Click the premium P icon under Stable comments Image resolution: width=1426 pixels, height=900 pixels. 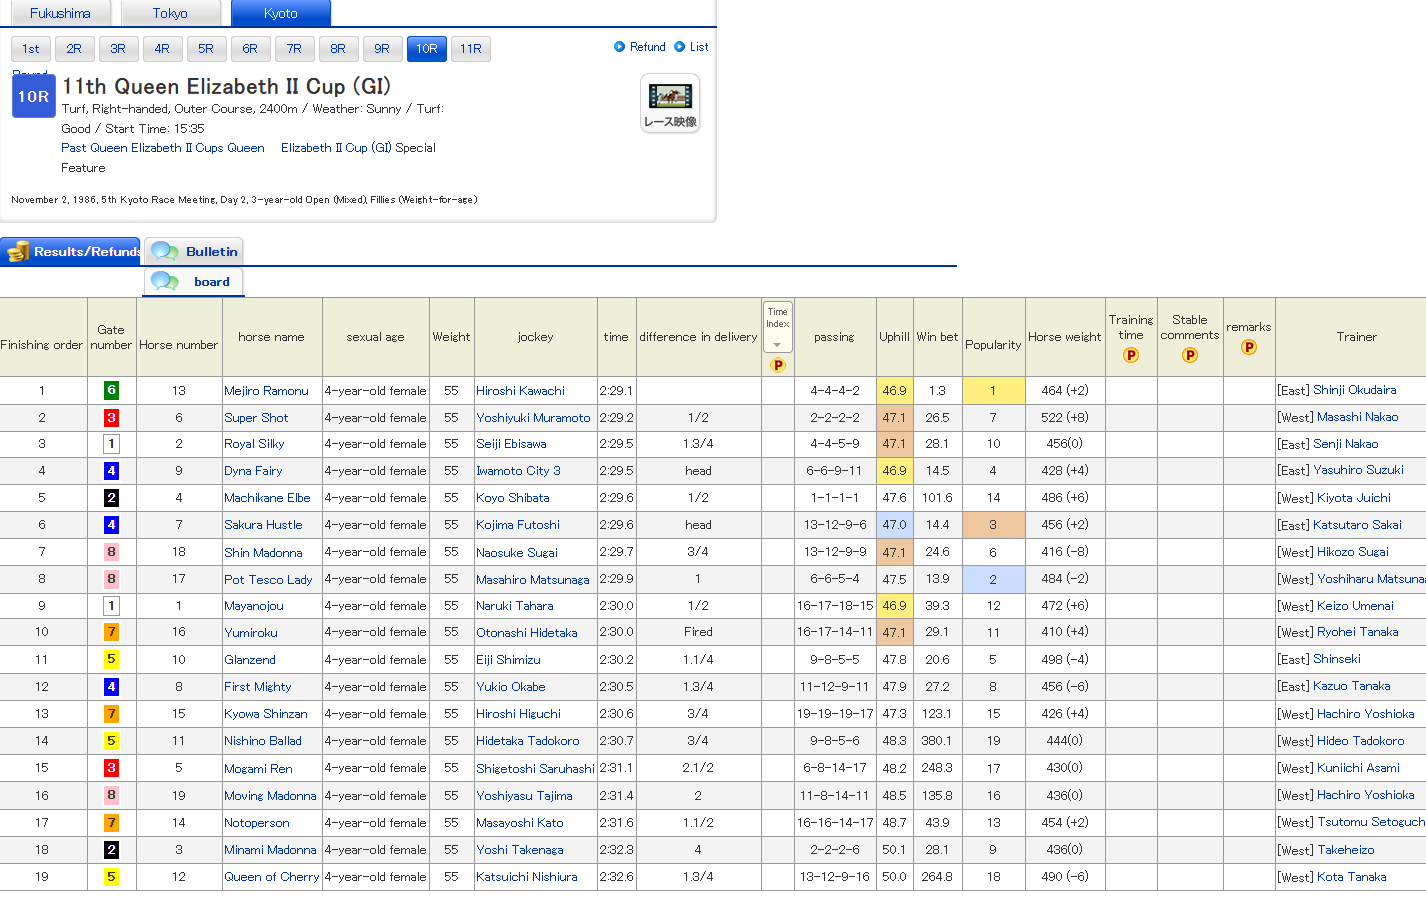pyautogui.click(x=1190, y=355)
